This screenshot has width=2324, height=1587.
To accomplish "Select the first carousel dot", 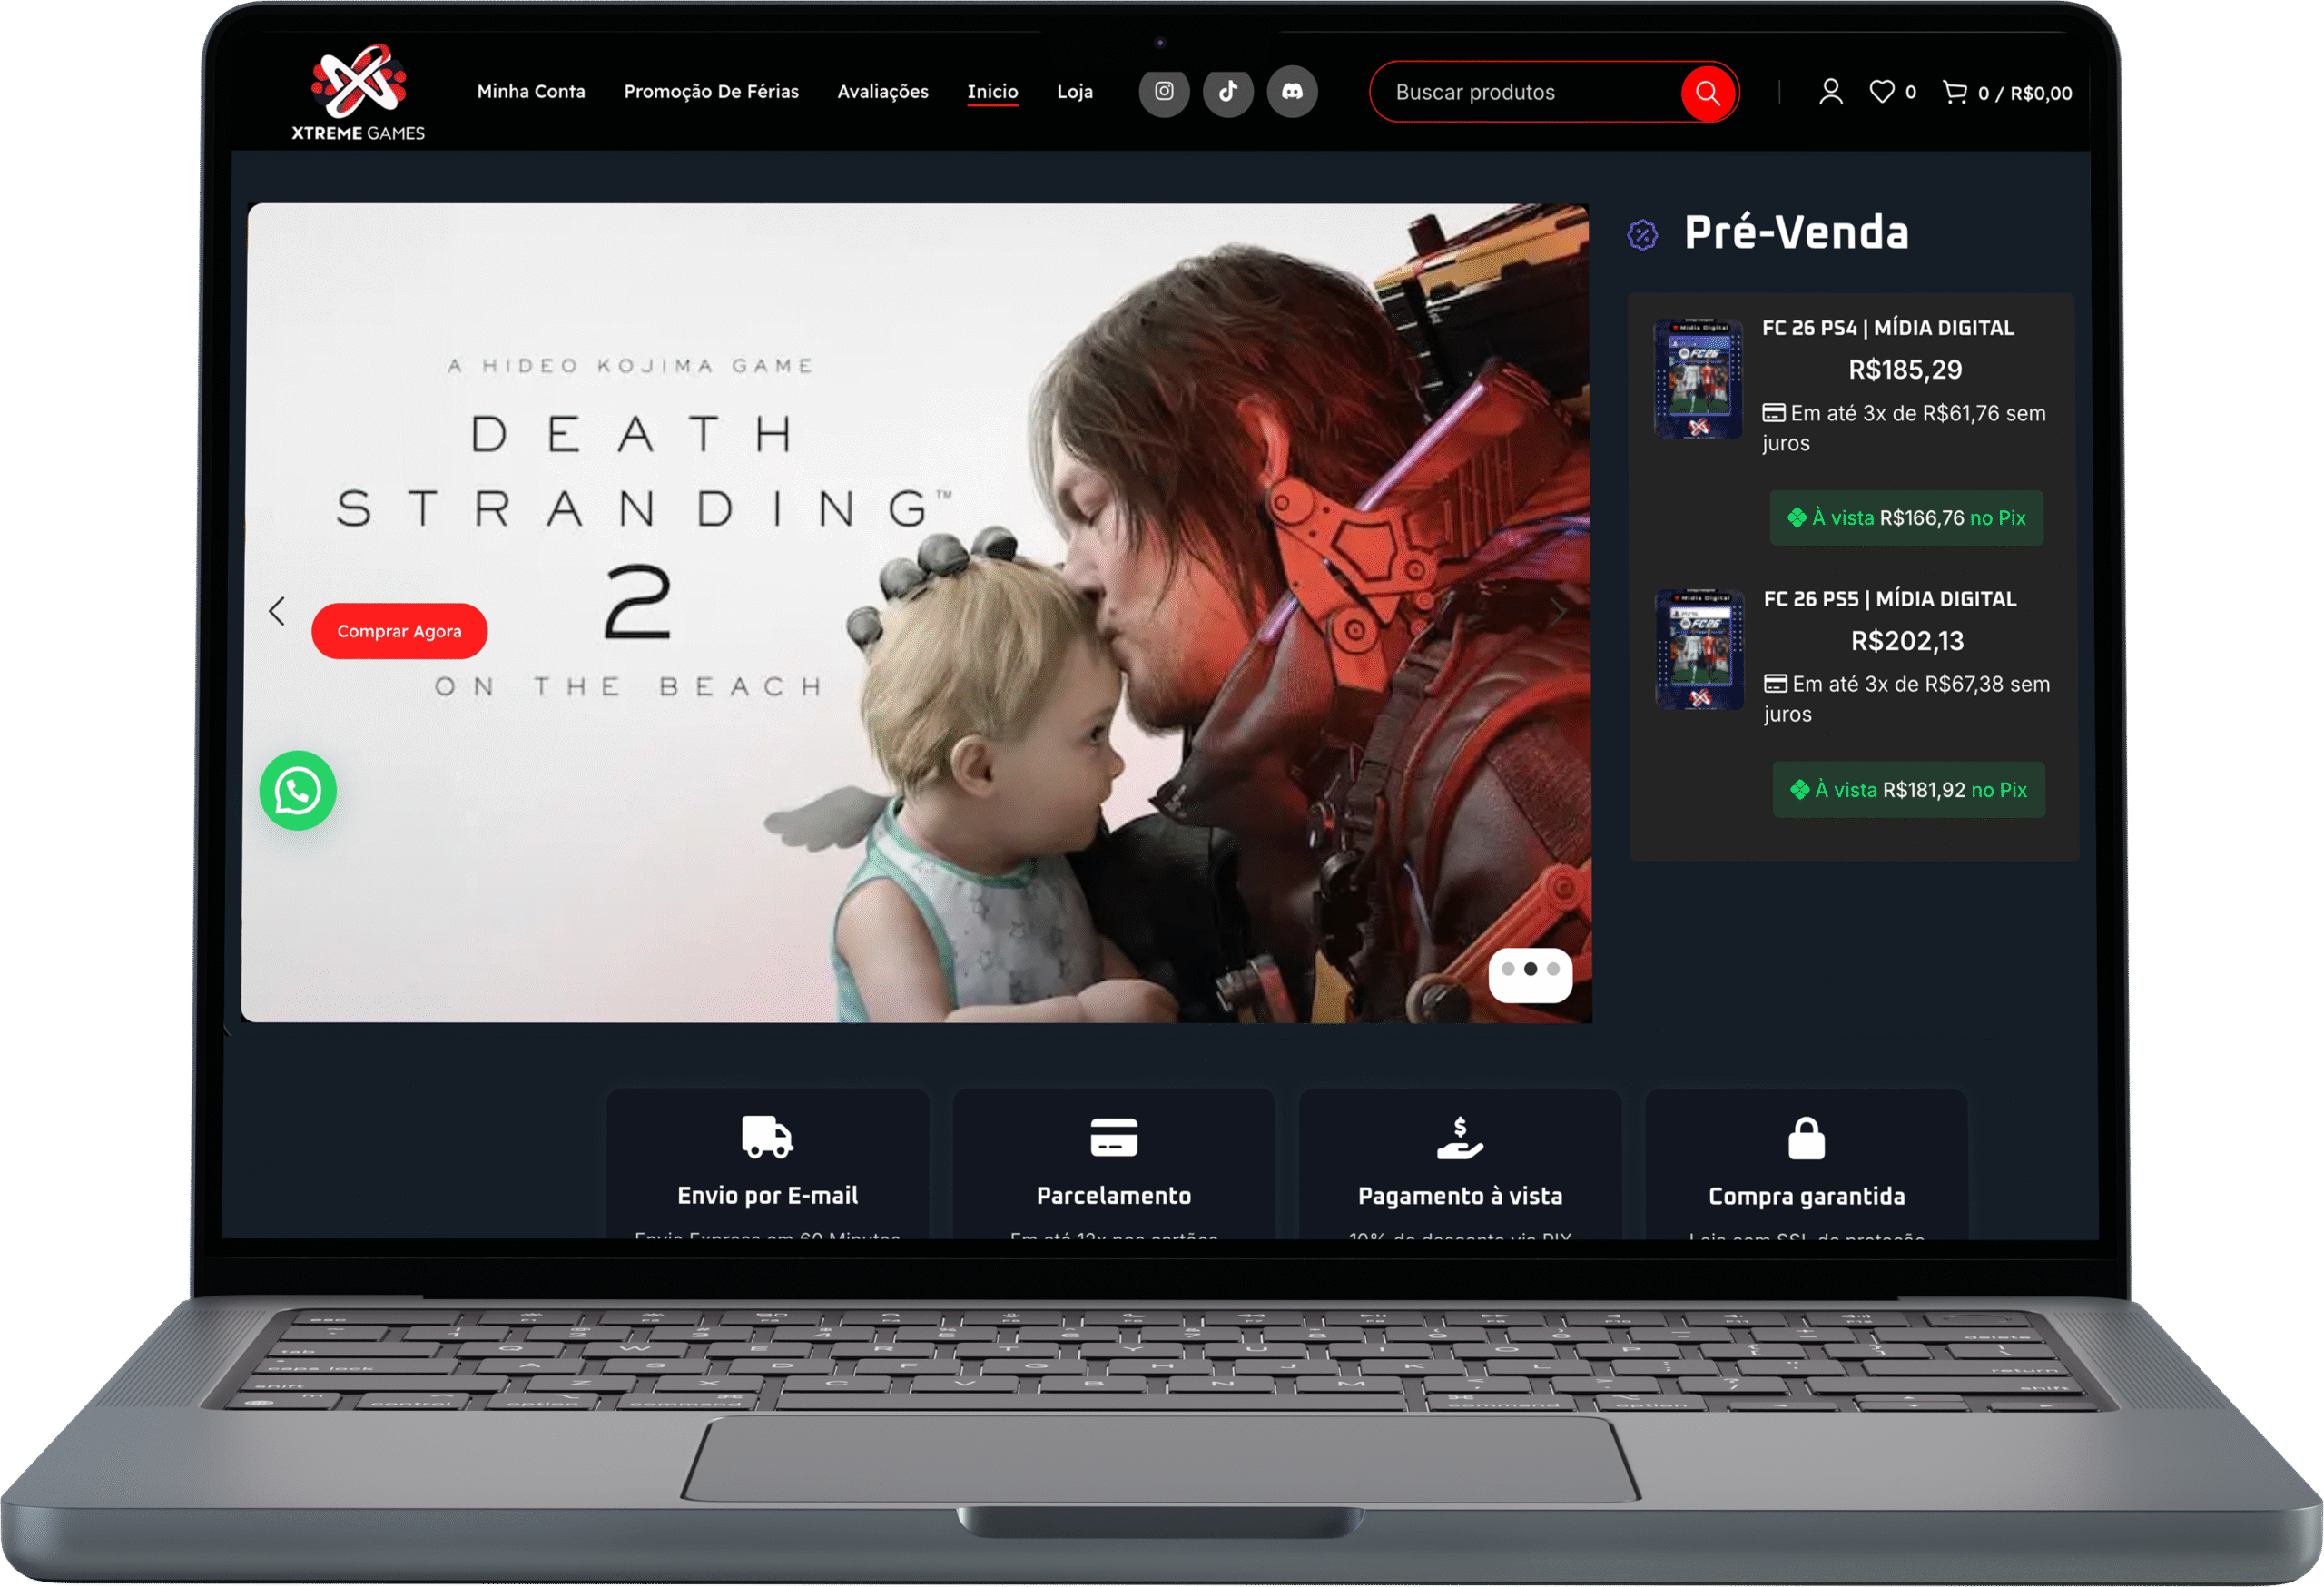I will [1508, 969].
